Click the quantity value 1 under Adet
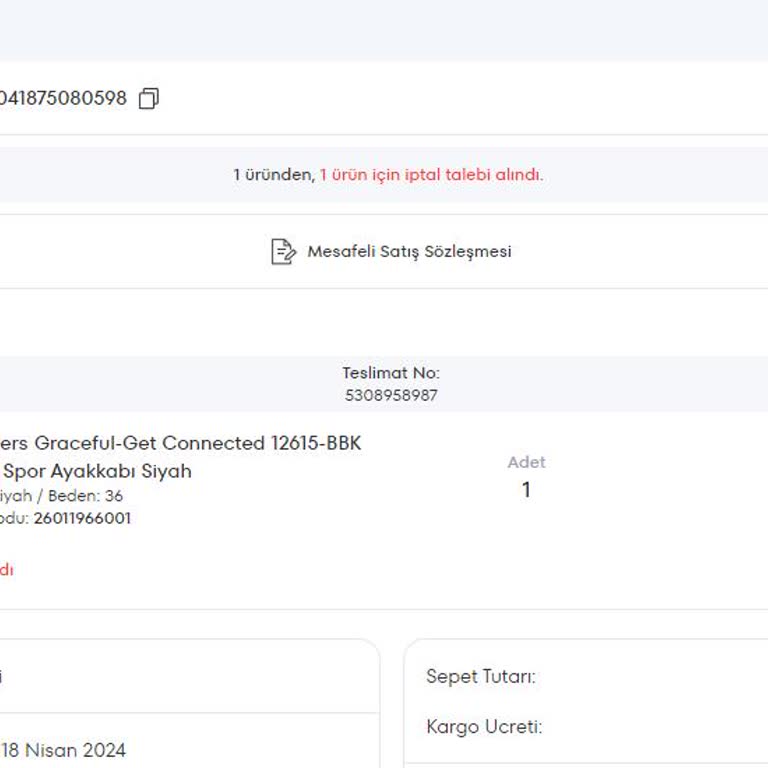 [526, 490]
